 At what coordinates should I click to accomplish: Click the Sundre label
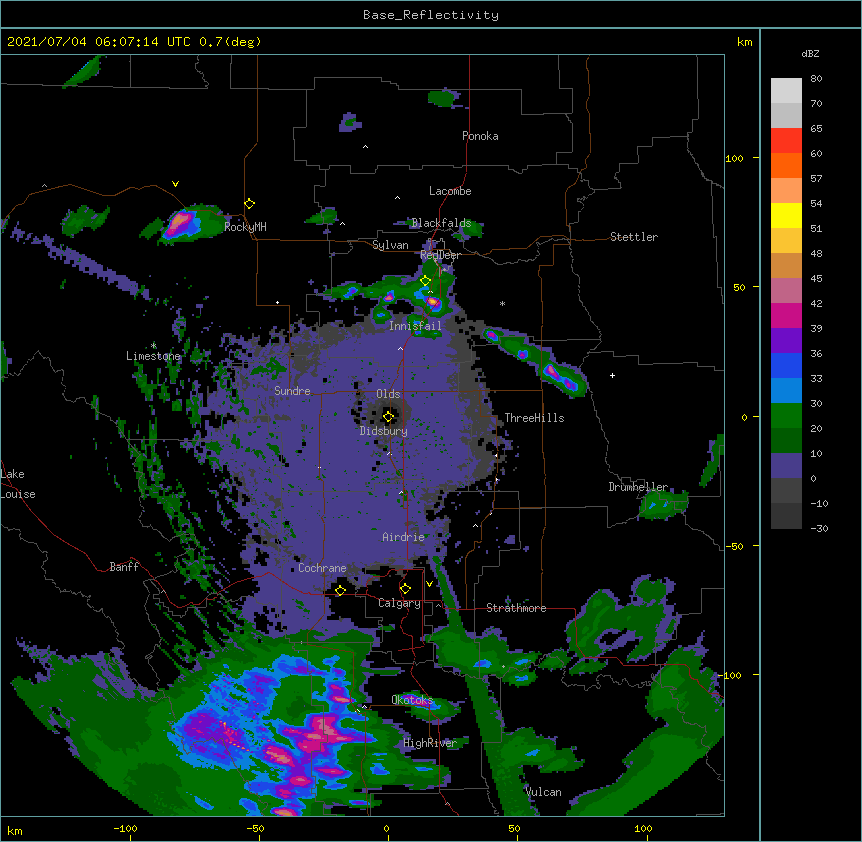(x=292, y=391)
